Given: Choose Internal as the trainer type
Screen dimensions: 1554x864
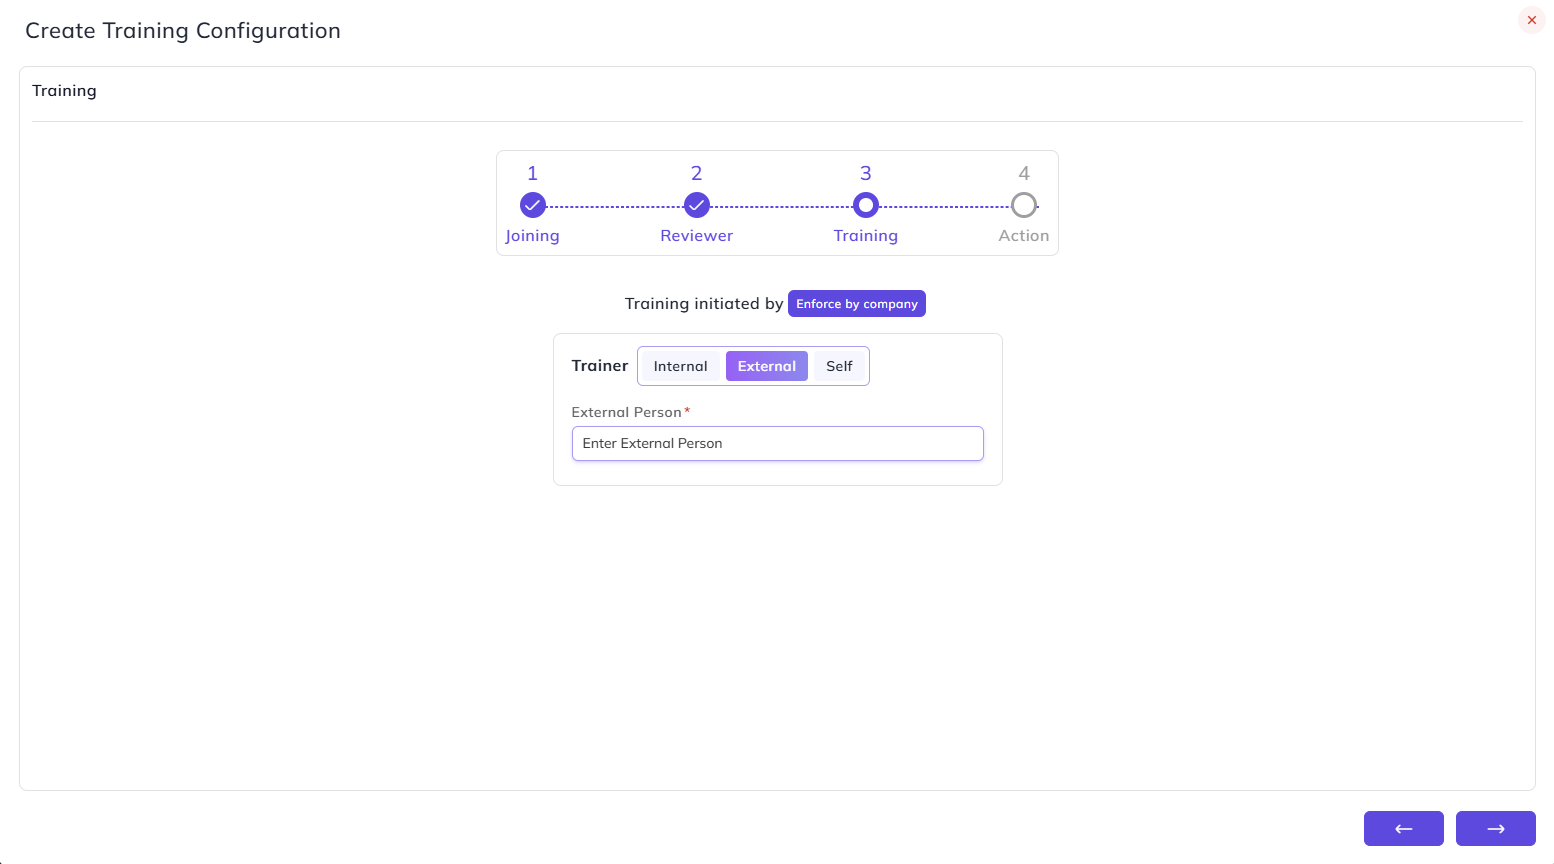Looking at the screenshot, I should pyautogui.click(x=681, y=366).
